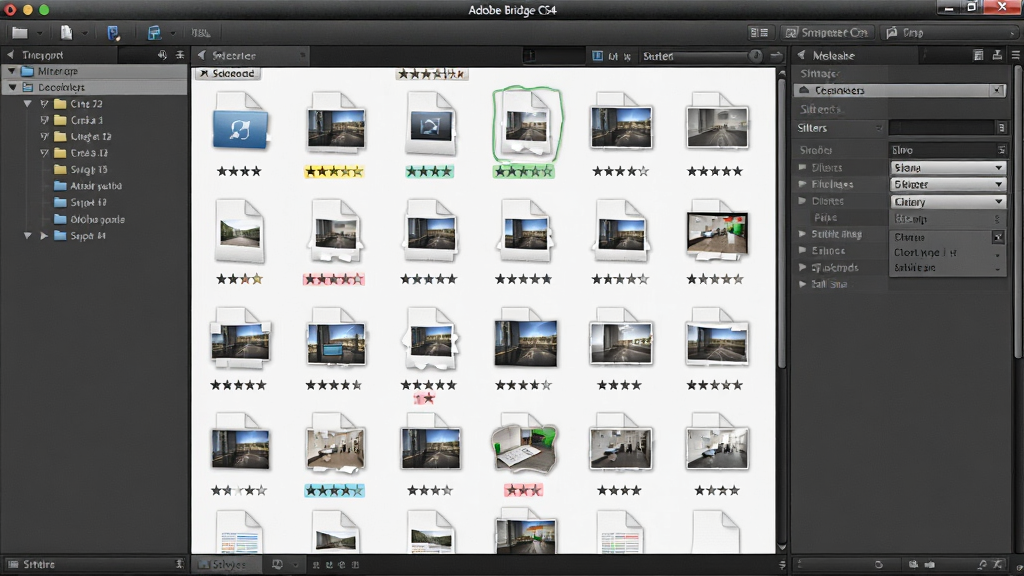This screenshot has height=576, width=1024.
Task: Toggle the checkbox on the 'Clanae' list entry
Action: 998,237
